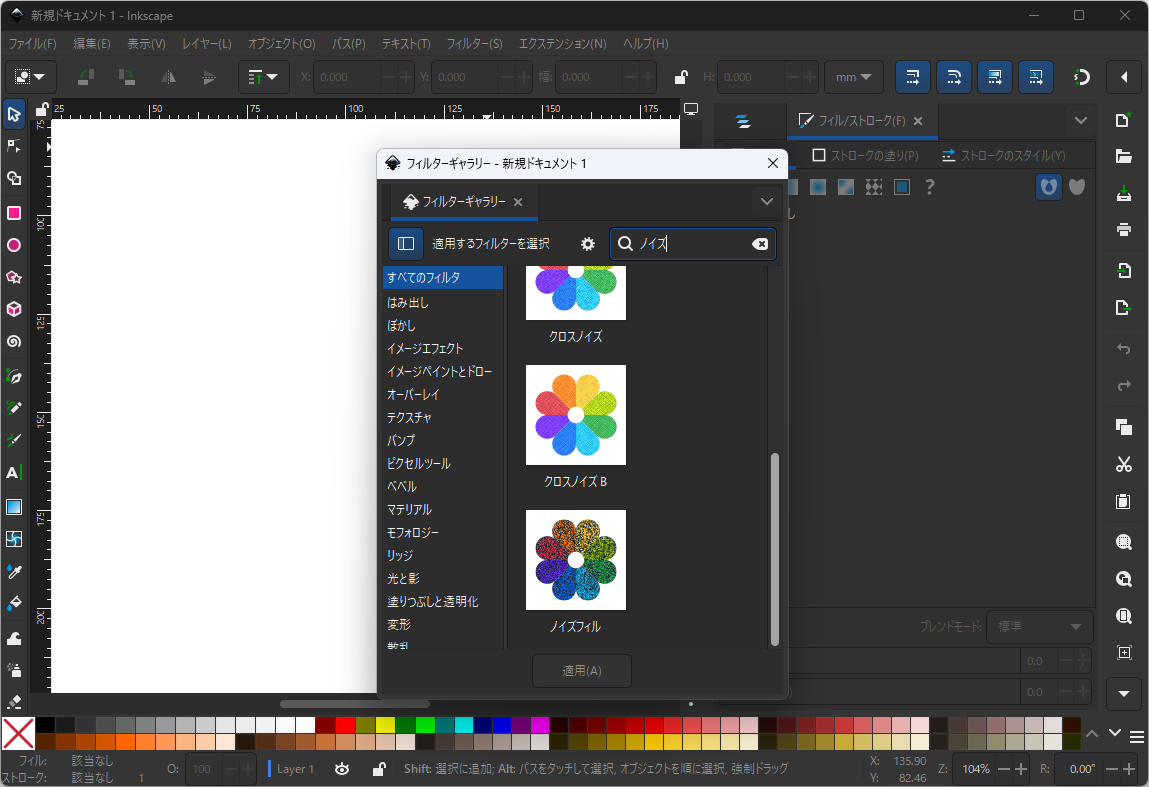The image size is (1149, 787).
Task: Expand the command bar overflow arrow
Action: pos(1123,693)
